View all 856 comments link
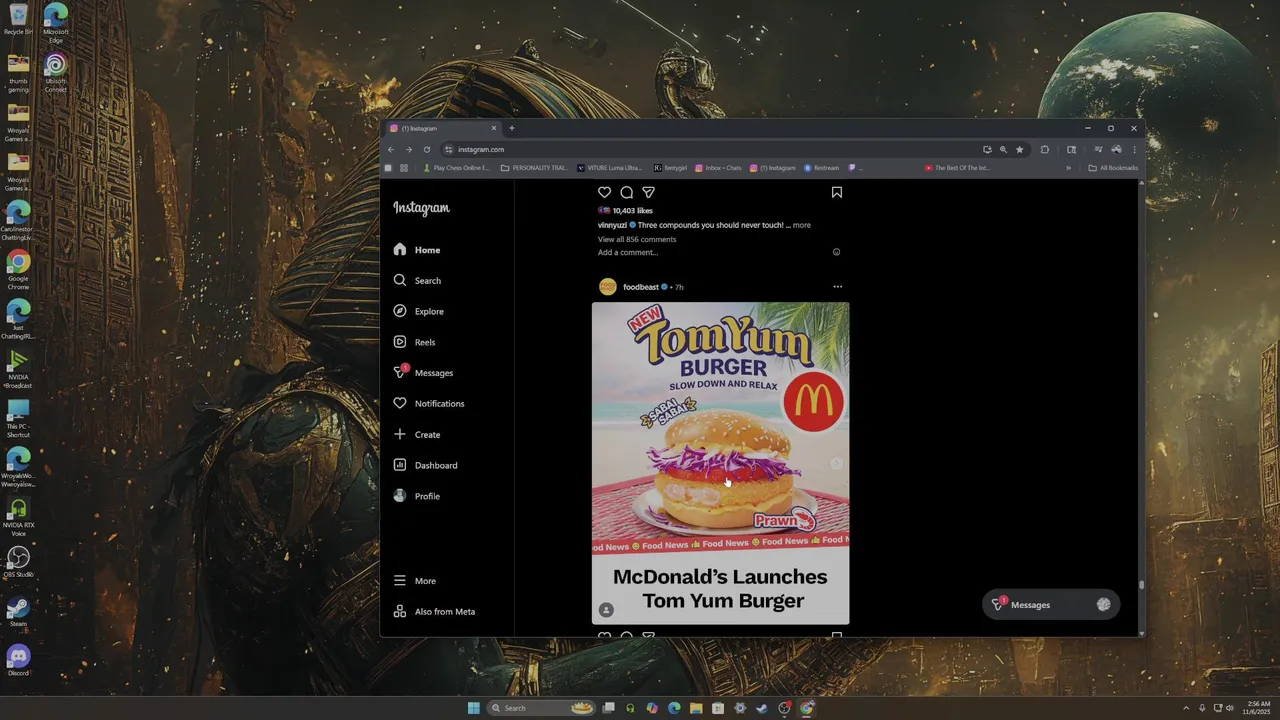The image size is (1280, 720). tap(637, 239)
